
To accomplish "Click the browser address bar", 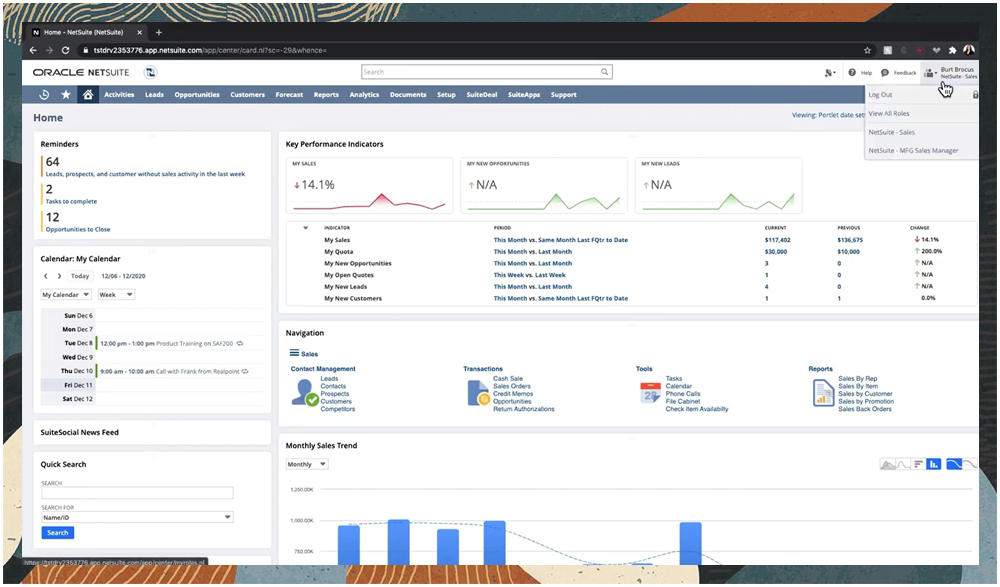I will click(472, 50).
